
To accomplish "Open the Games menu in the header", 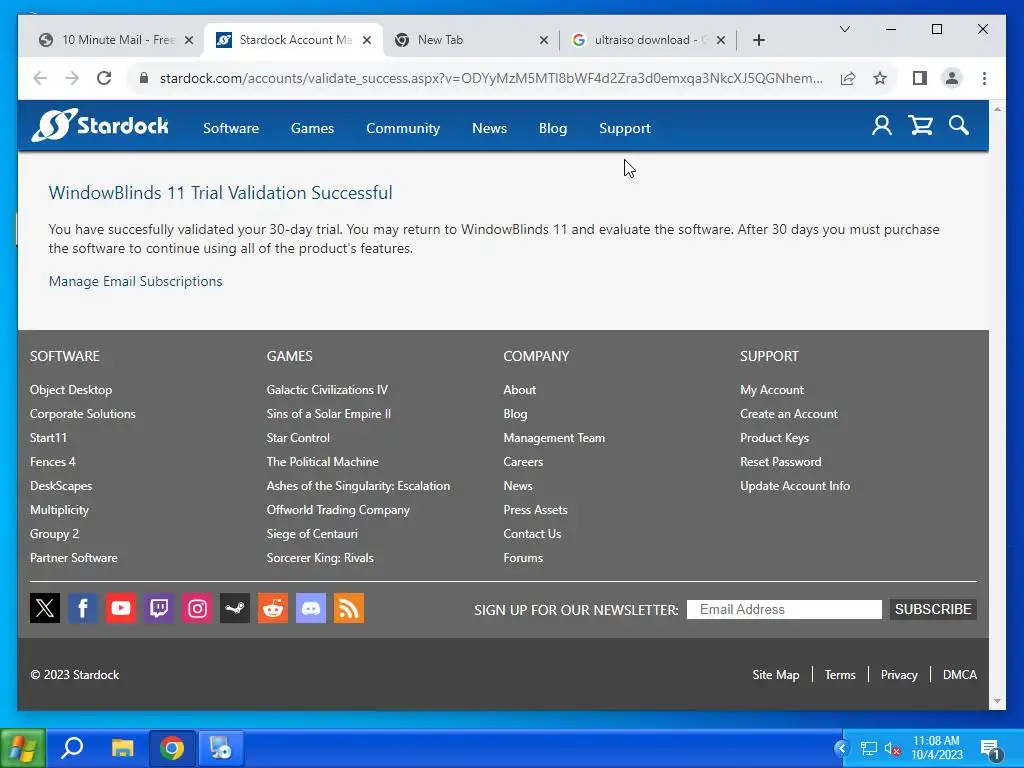I will (312, 128).
